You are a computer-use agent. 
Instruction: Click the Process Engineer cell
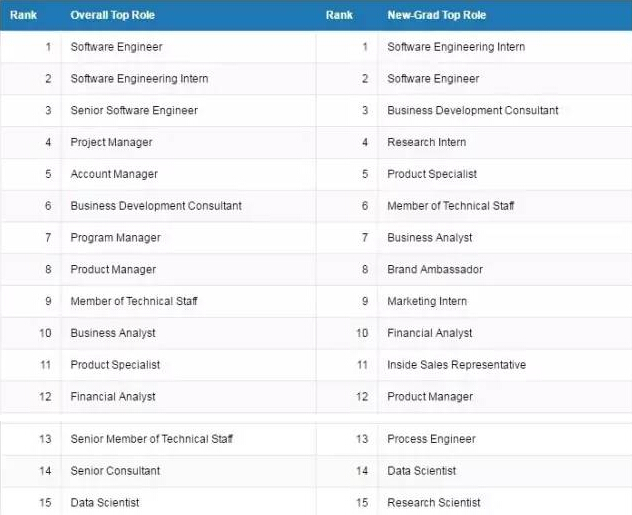tap(431, 439)
